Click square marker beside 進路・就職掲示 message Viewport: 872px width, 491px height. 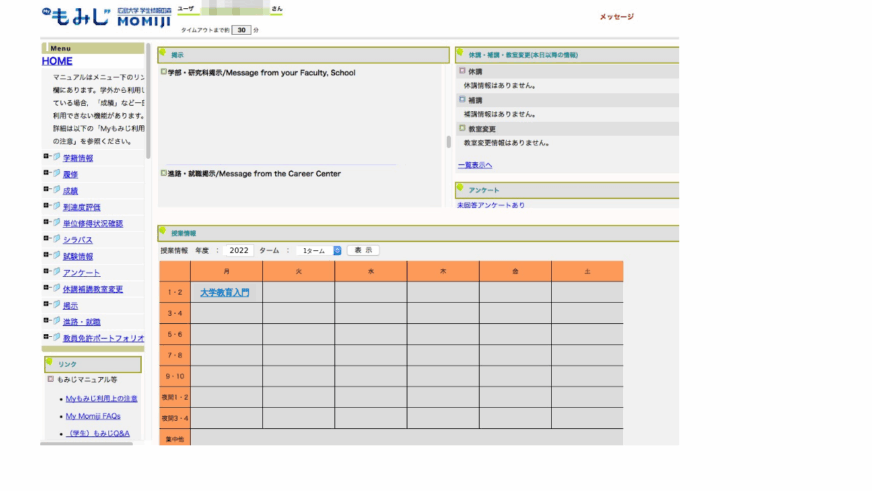164,173
